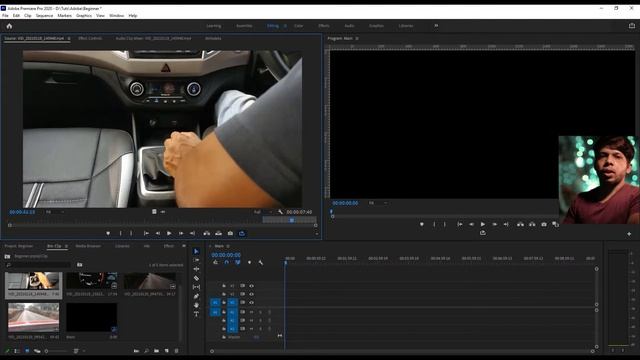Open Comparison View in Program monitor
Screen dimensions: 640x360
[556, 224]
